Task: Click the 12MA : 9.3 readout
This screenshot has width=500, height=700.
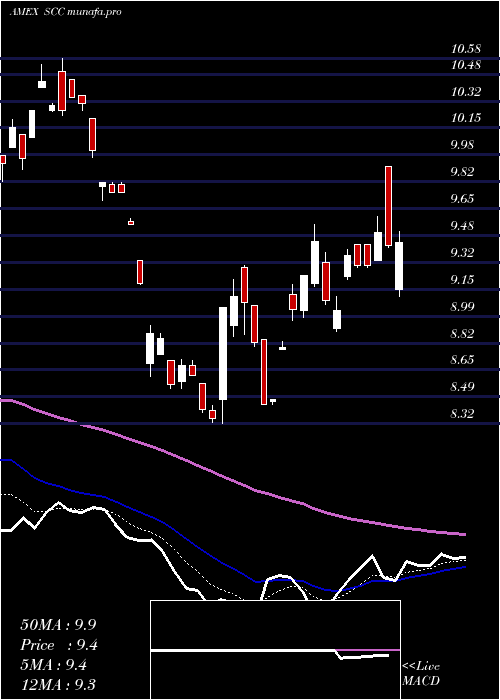Action: (58, 684)
